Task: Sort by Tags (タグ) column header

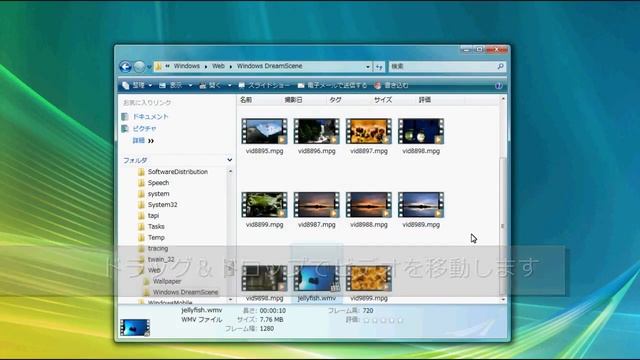Action: click(x=335, y=100)
